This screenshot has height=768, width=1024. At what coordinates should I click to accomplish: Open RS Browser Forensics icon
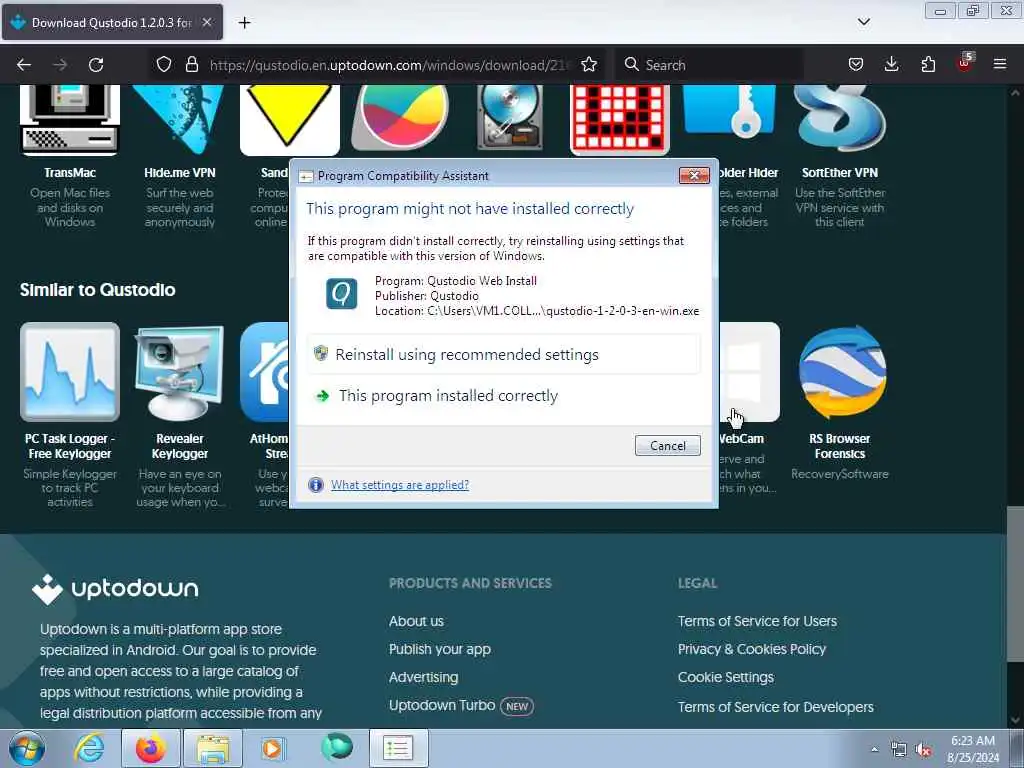842,372
